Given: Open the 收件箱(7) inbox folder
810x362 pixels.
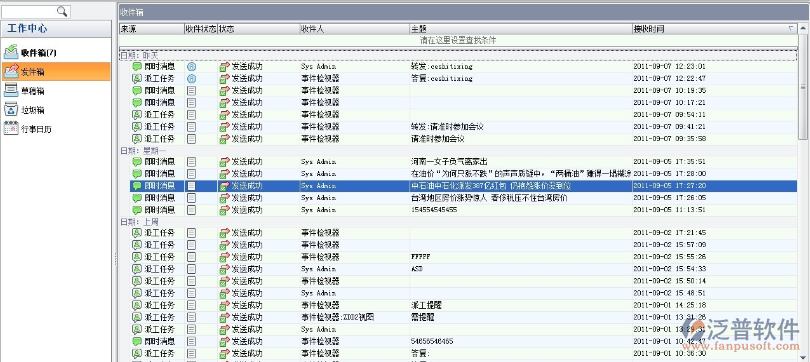Looking at the screenshot, I should pyautogui.click(x=30, y=53).
